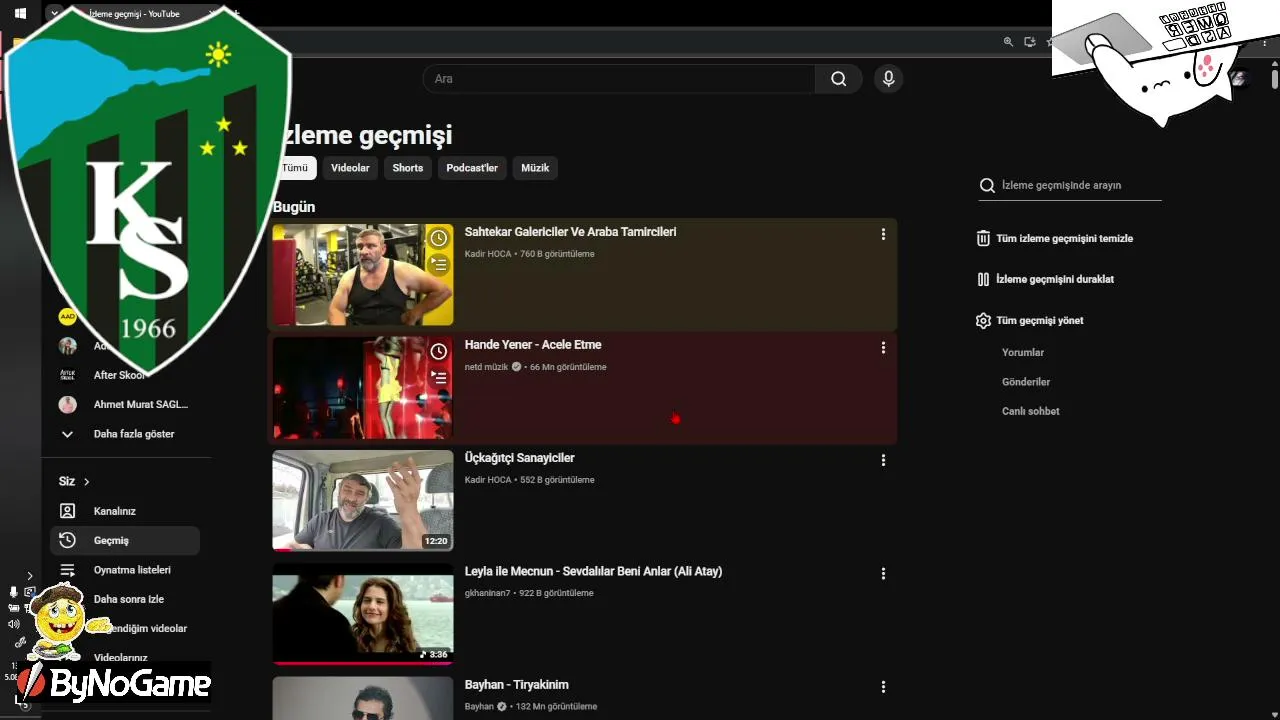Click the magnifier search button
The height and width of the screenshot is (720, 1280).
pyautogui.click(x=839, y=79)
